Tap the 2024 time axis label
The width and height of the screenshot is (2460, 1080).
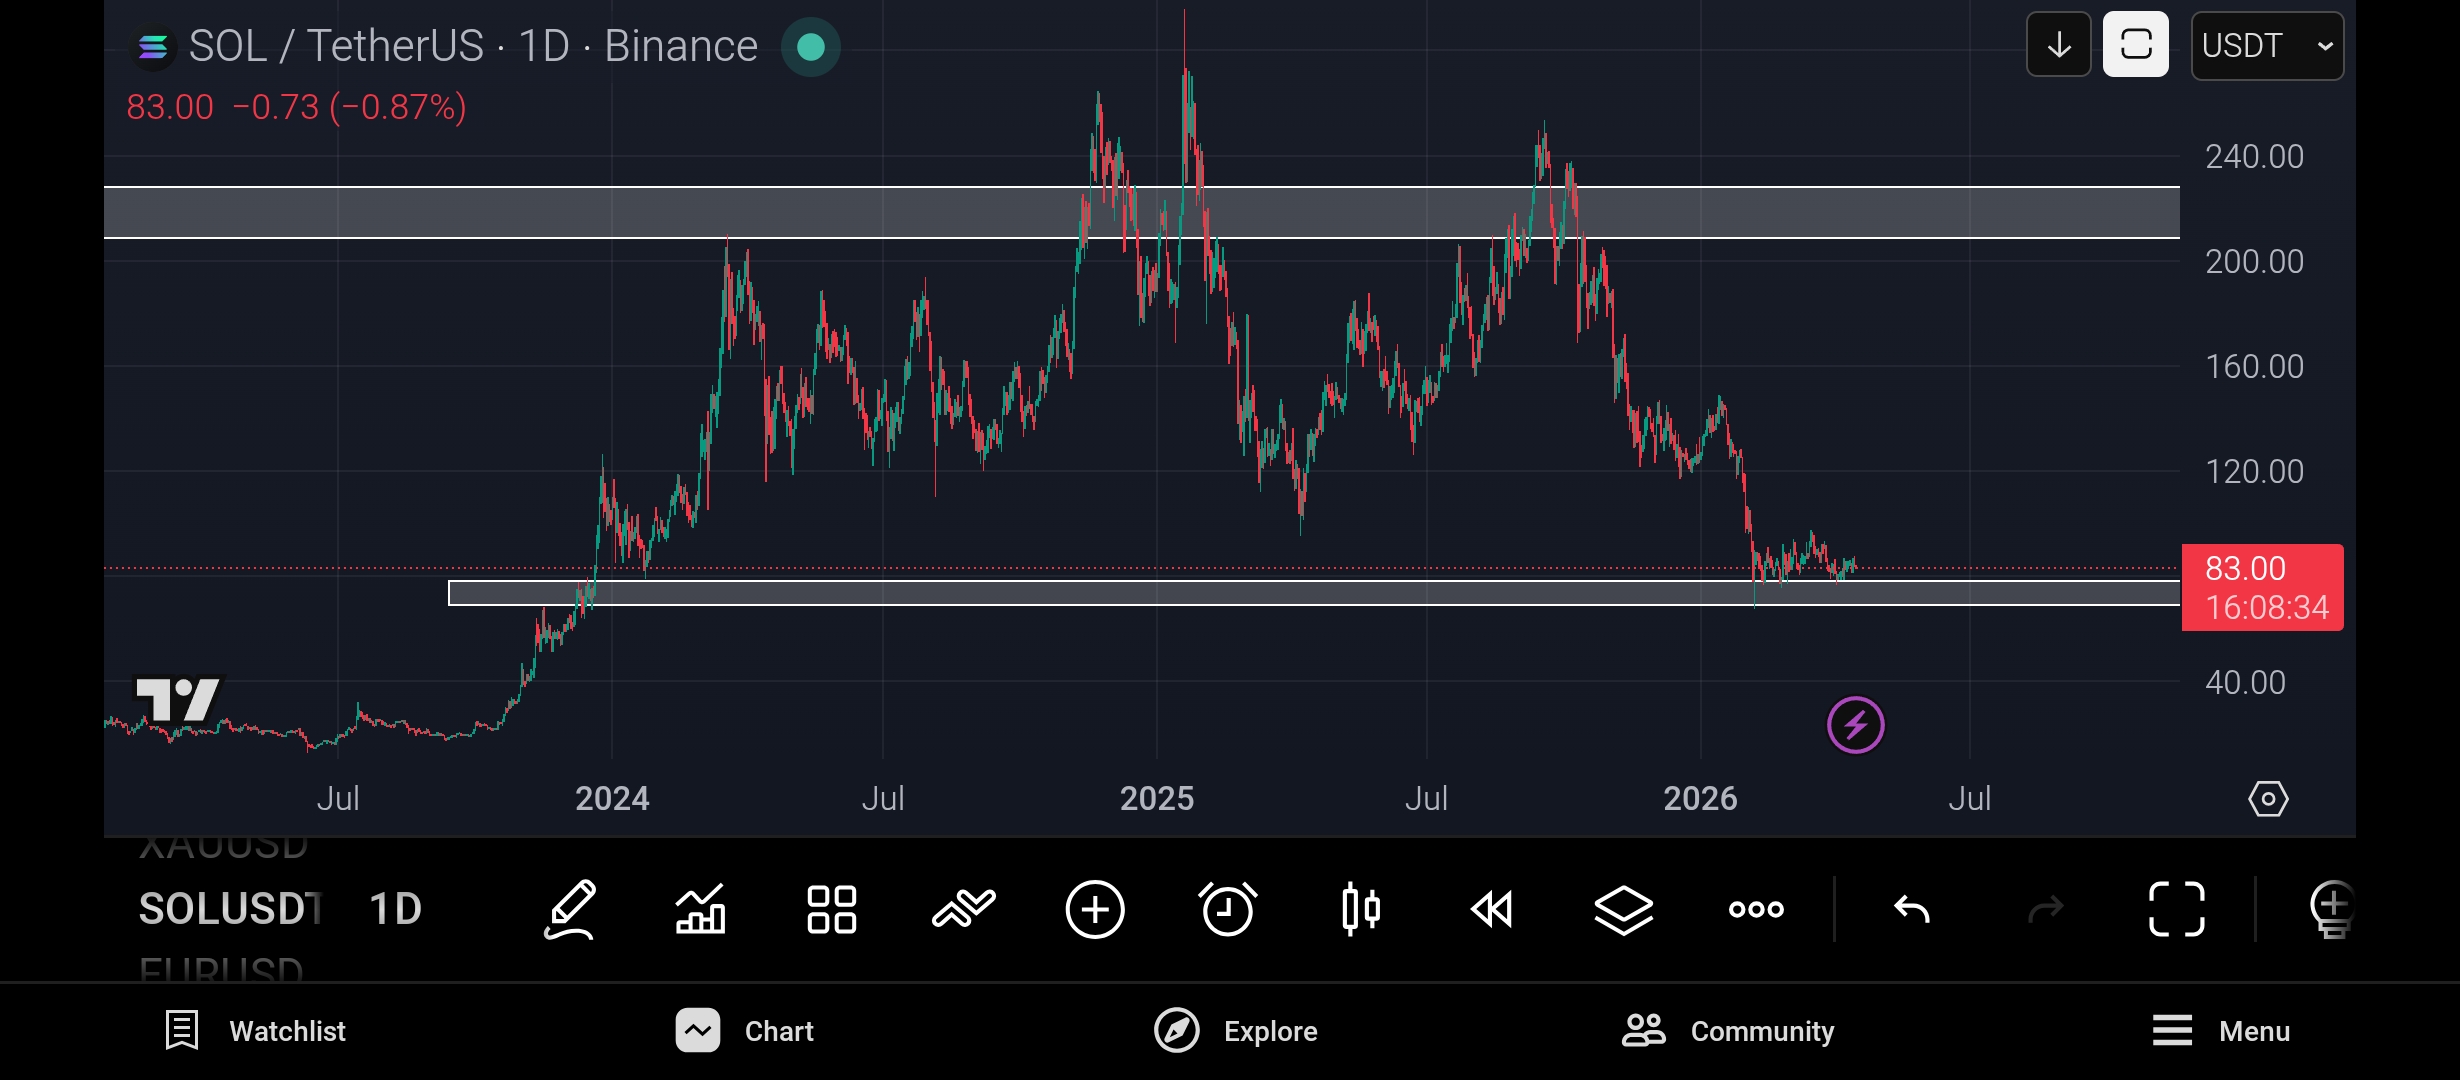pyautogui.click(x=612, y=799)
